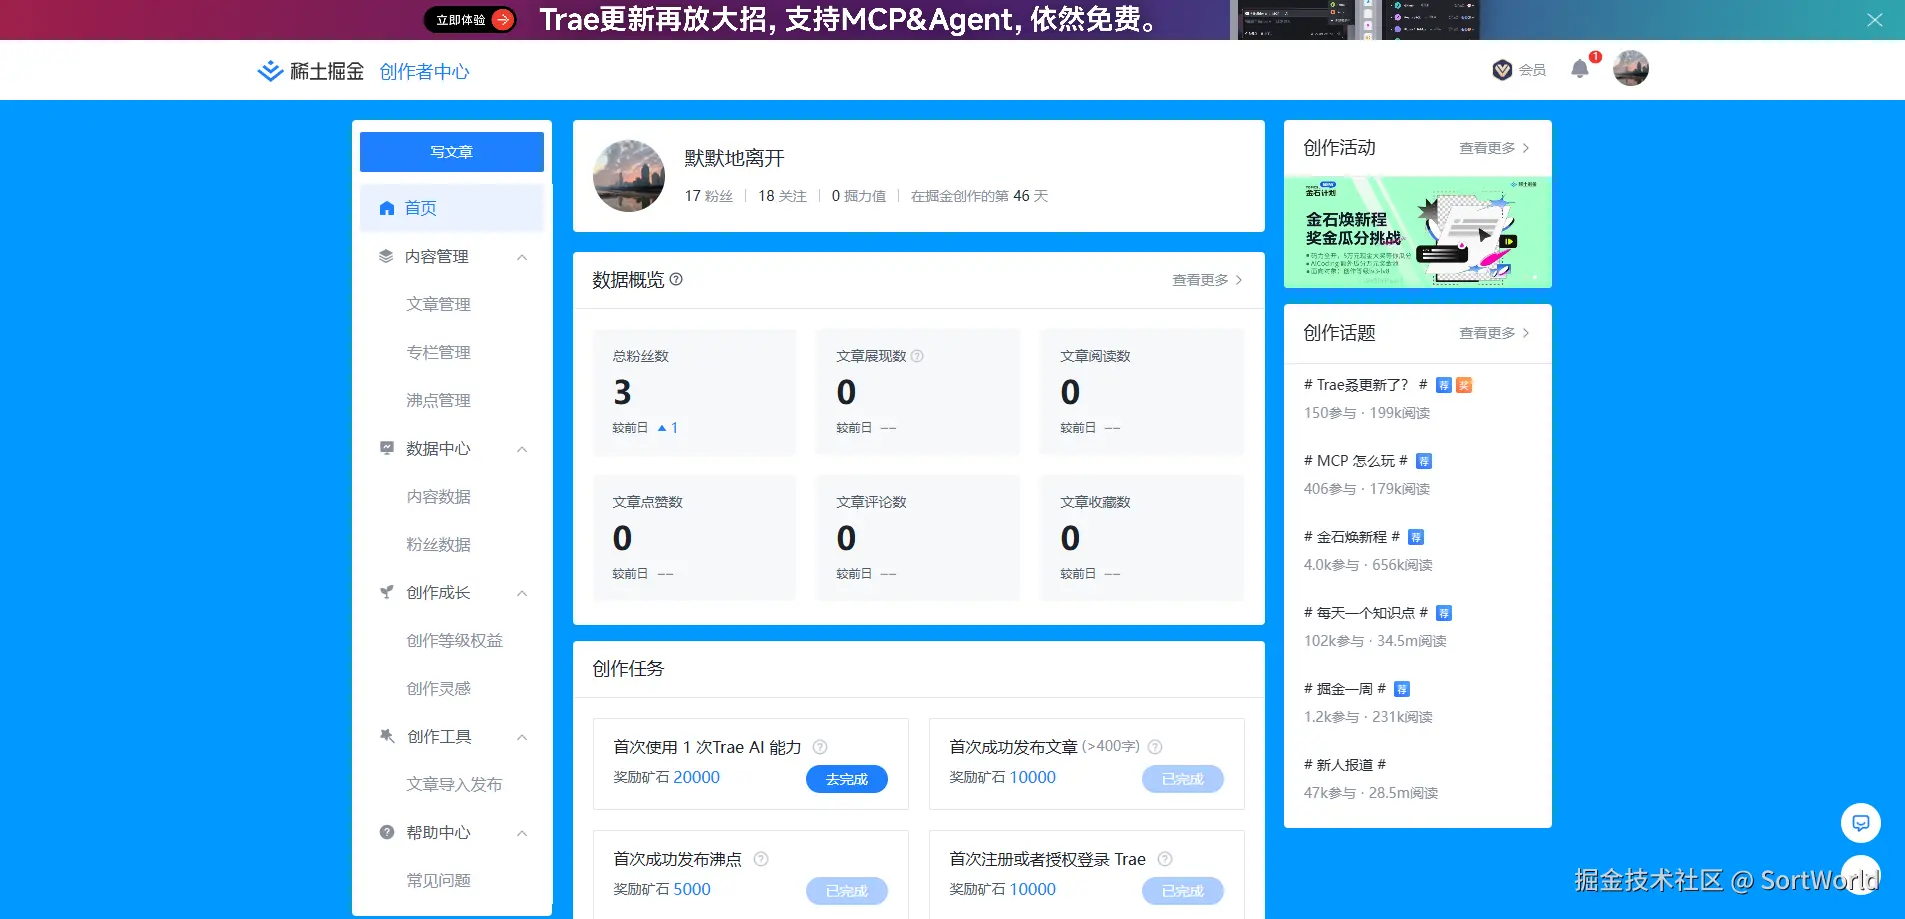
Task: Click help icon beside 授权登录 Trae task
Action: pos(1165,859)
